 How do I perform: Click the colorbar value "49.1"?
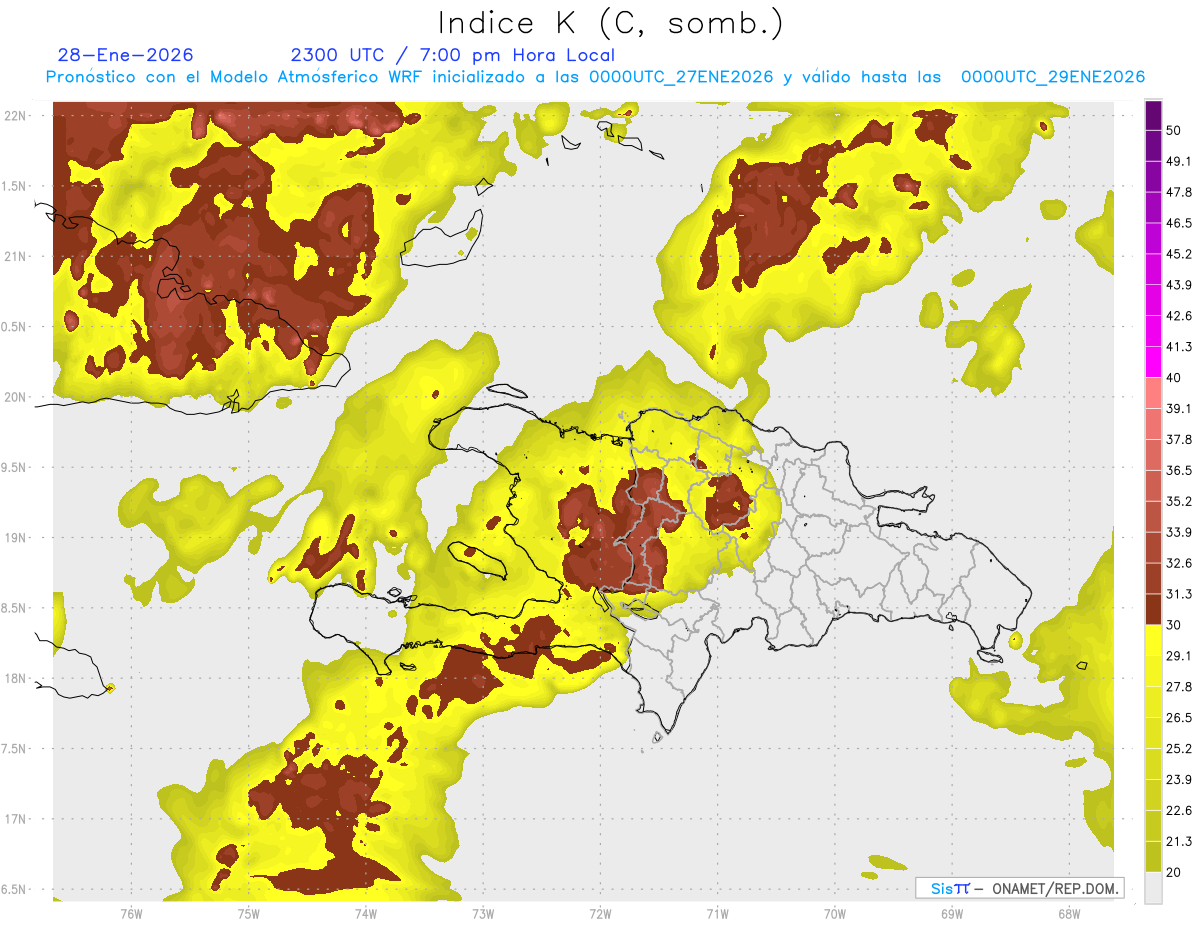[x=1179, y=161]
